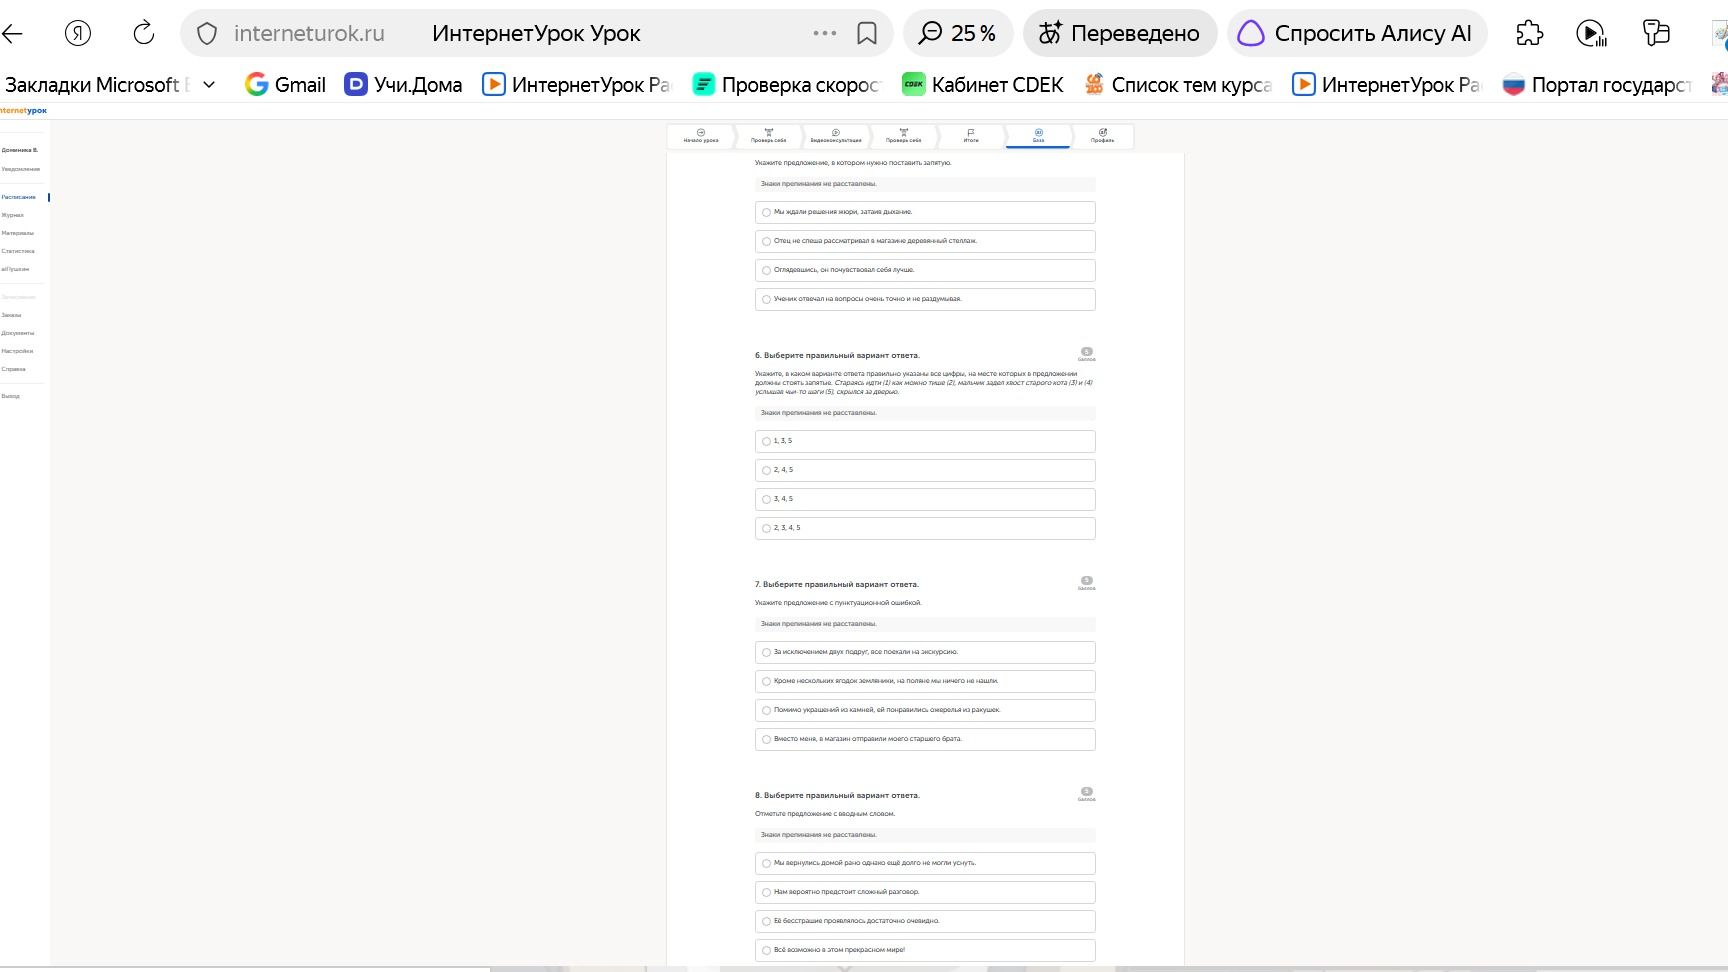
Task: Select answer 'Ученик отвечал на вопросы…'
Action: [x=925, y=299]
